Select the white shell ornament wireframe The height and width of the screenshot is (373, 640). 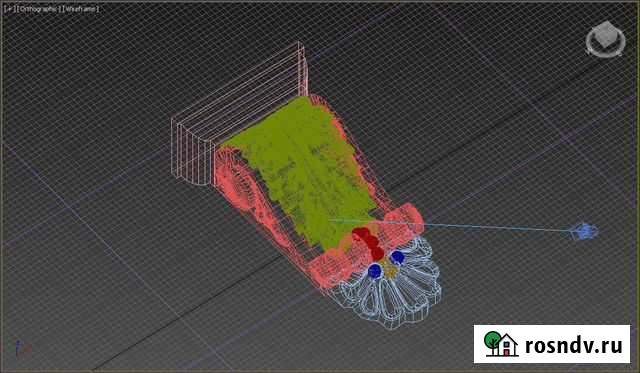point(391,285)
